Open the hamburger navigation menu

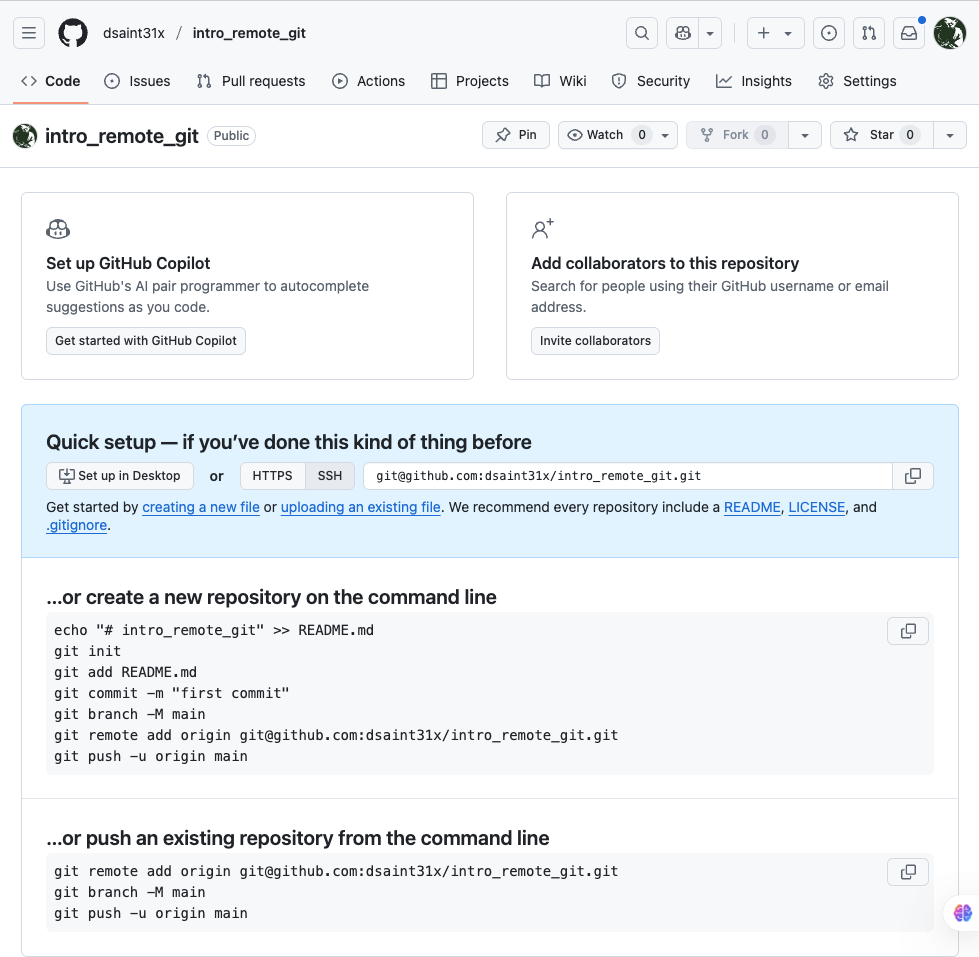pyautogui.click(x=29, y=33)
